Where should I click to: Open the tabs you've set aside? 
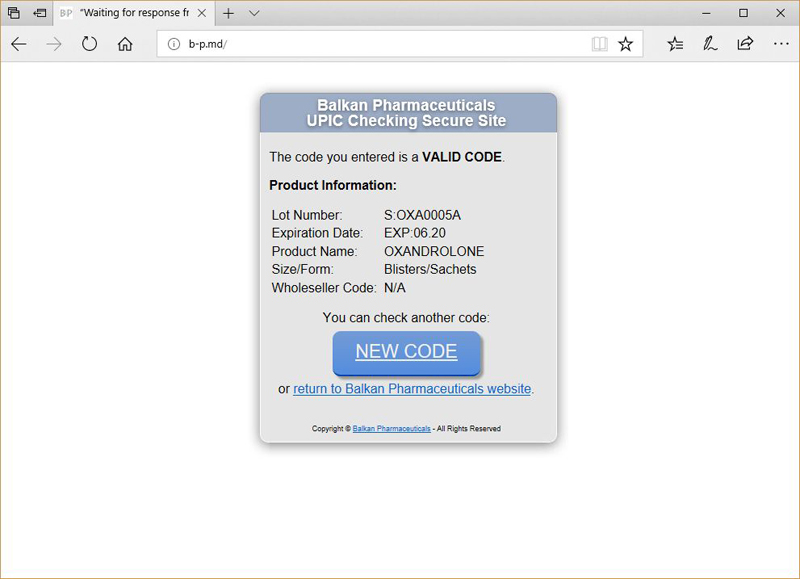tap(14, 13)
